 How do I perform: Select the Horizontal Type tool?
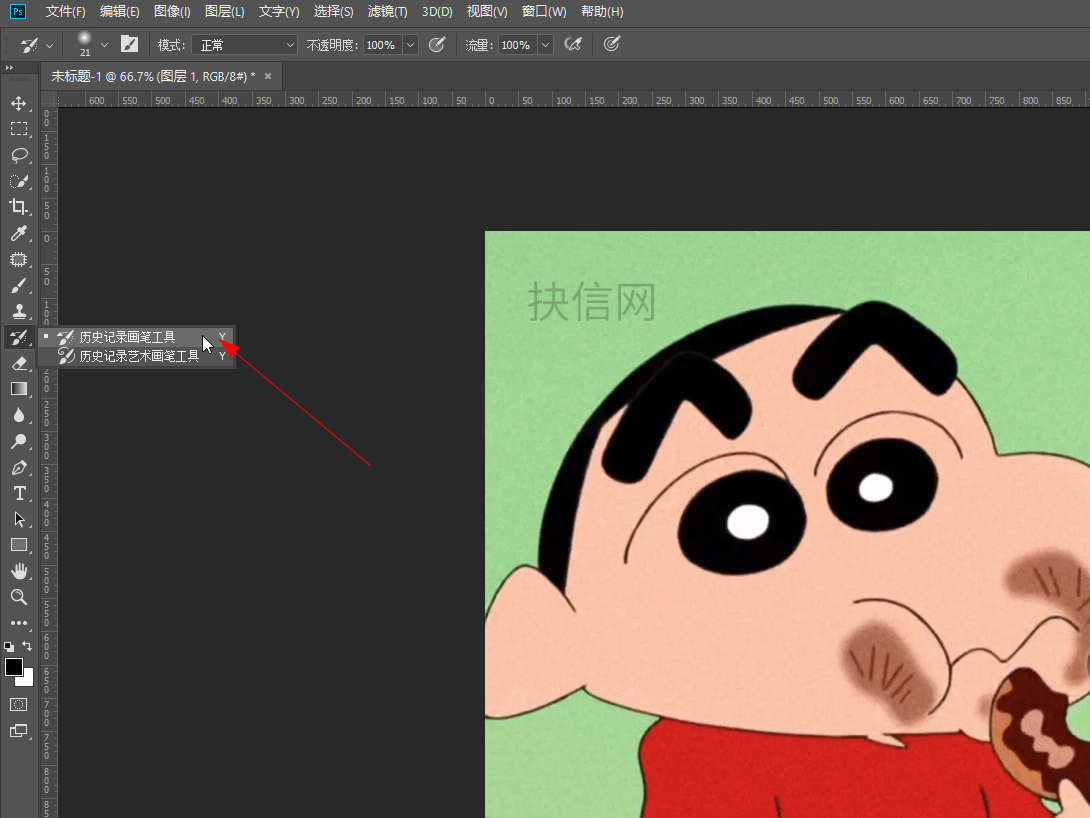pos(19,493)
